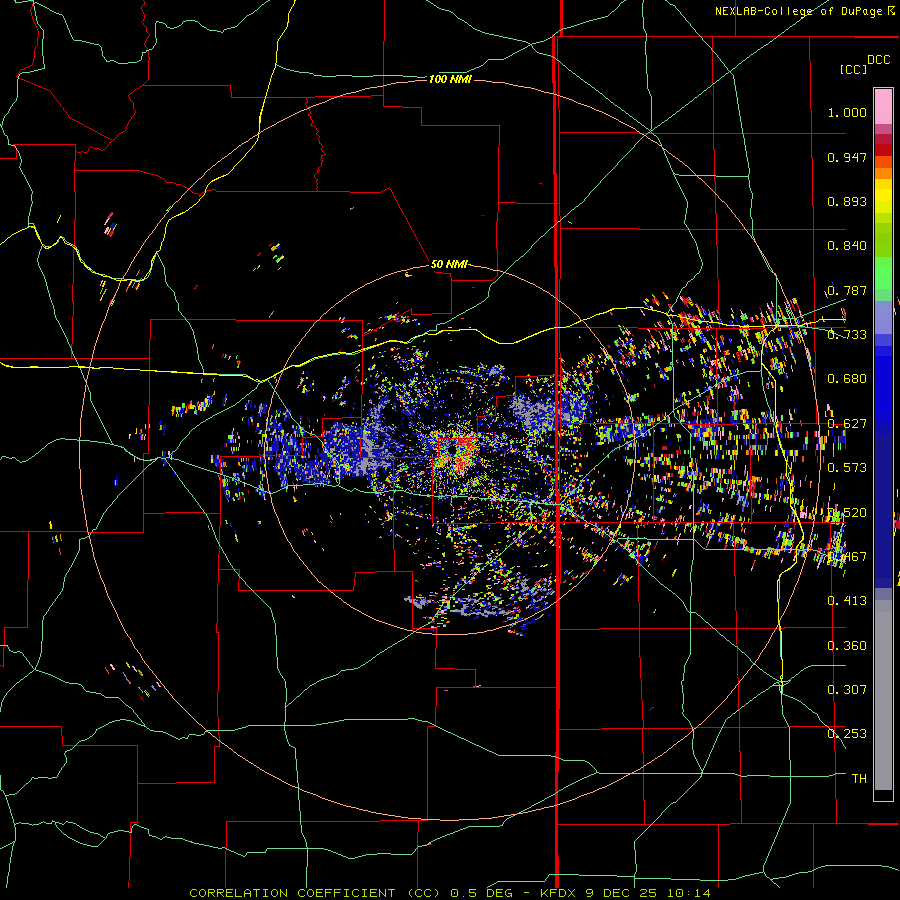This screenshot has height=900, width=900.
Task: Click the TH threshold label
Action: tap(859, 779)
